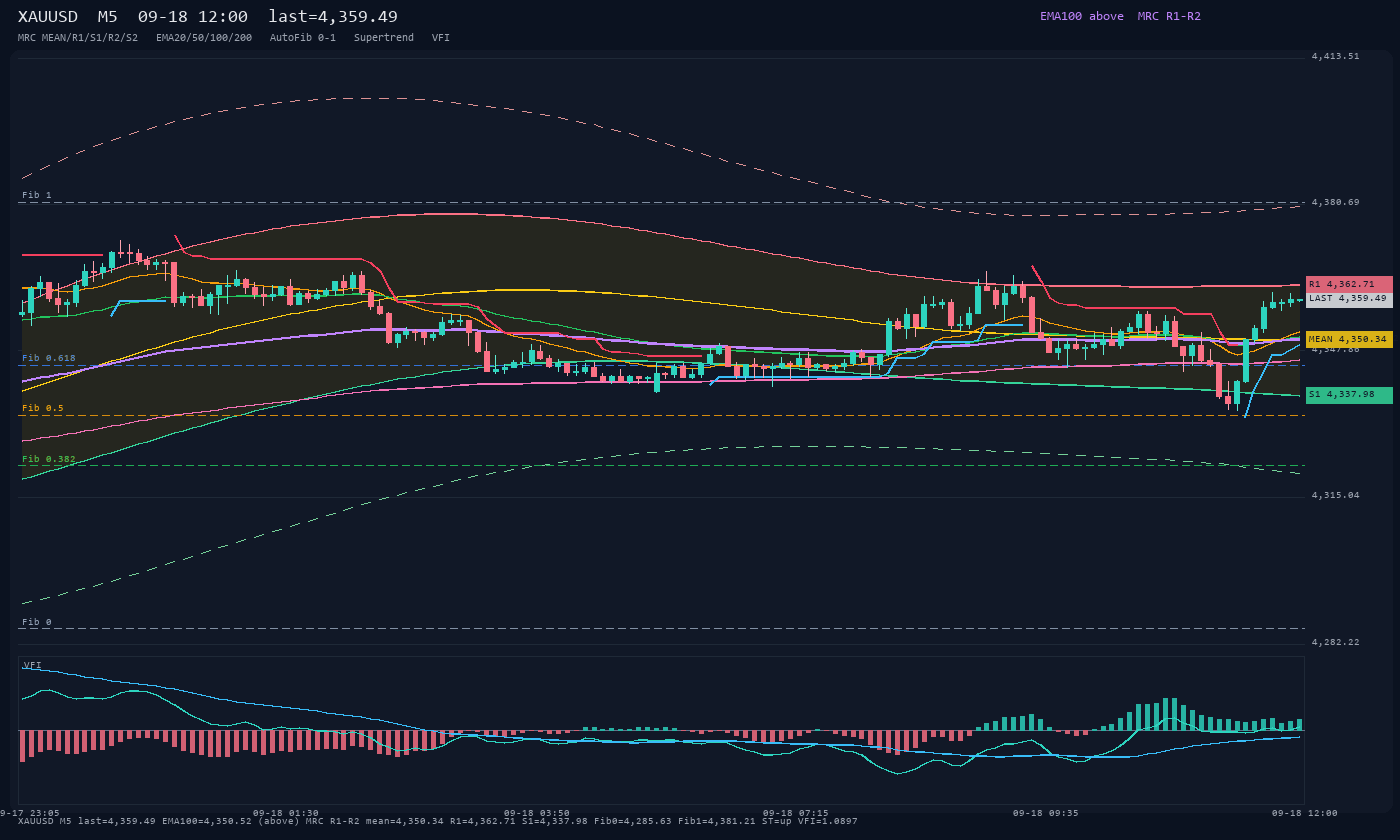Click the 'Fib 1' level label
The height and width of the screenshot is (840, 1400).
pos(37,195)
